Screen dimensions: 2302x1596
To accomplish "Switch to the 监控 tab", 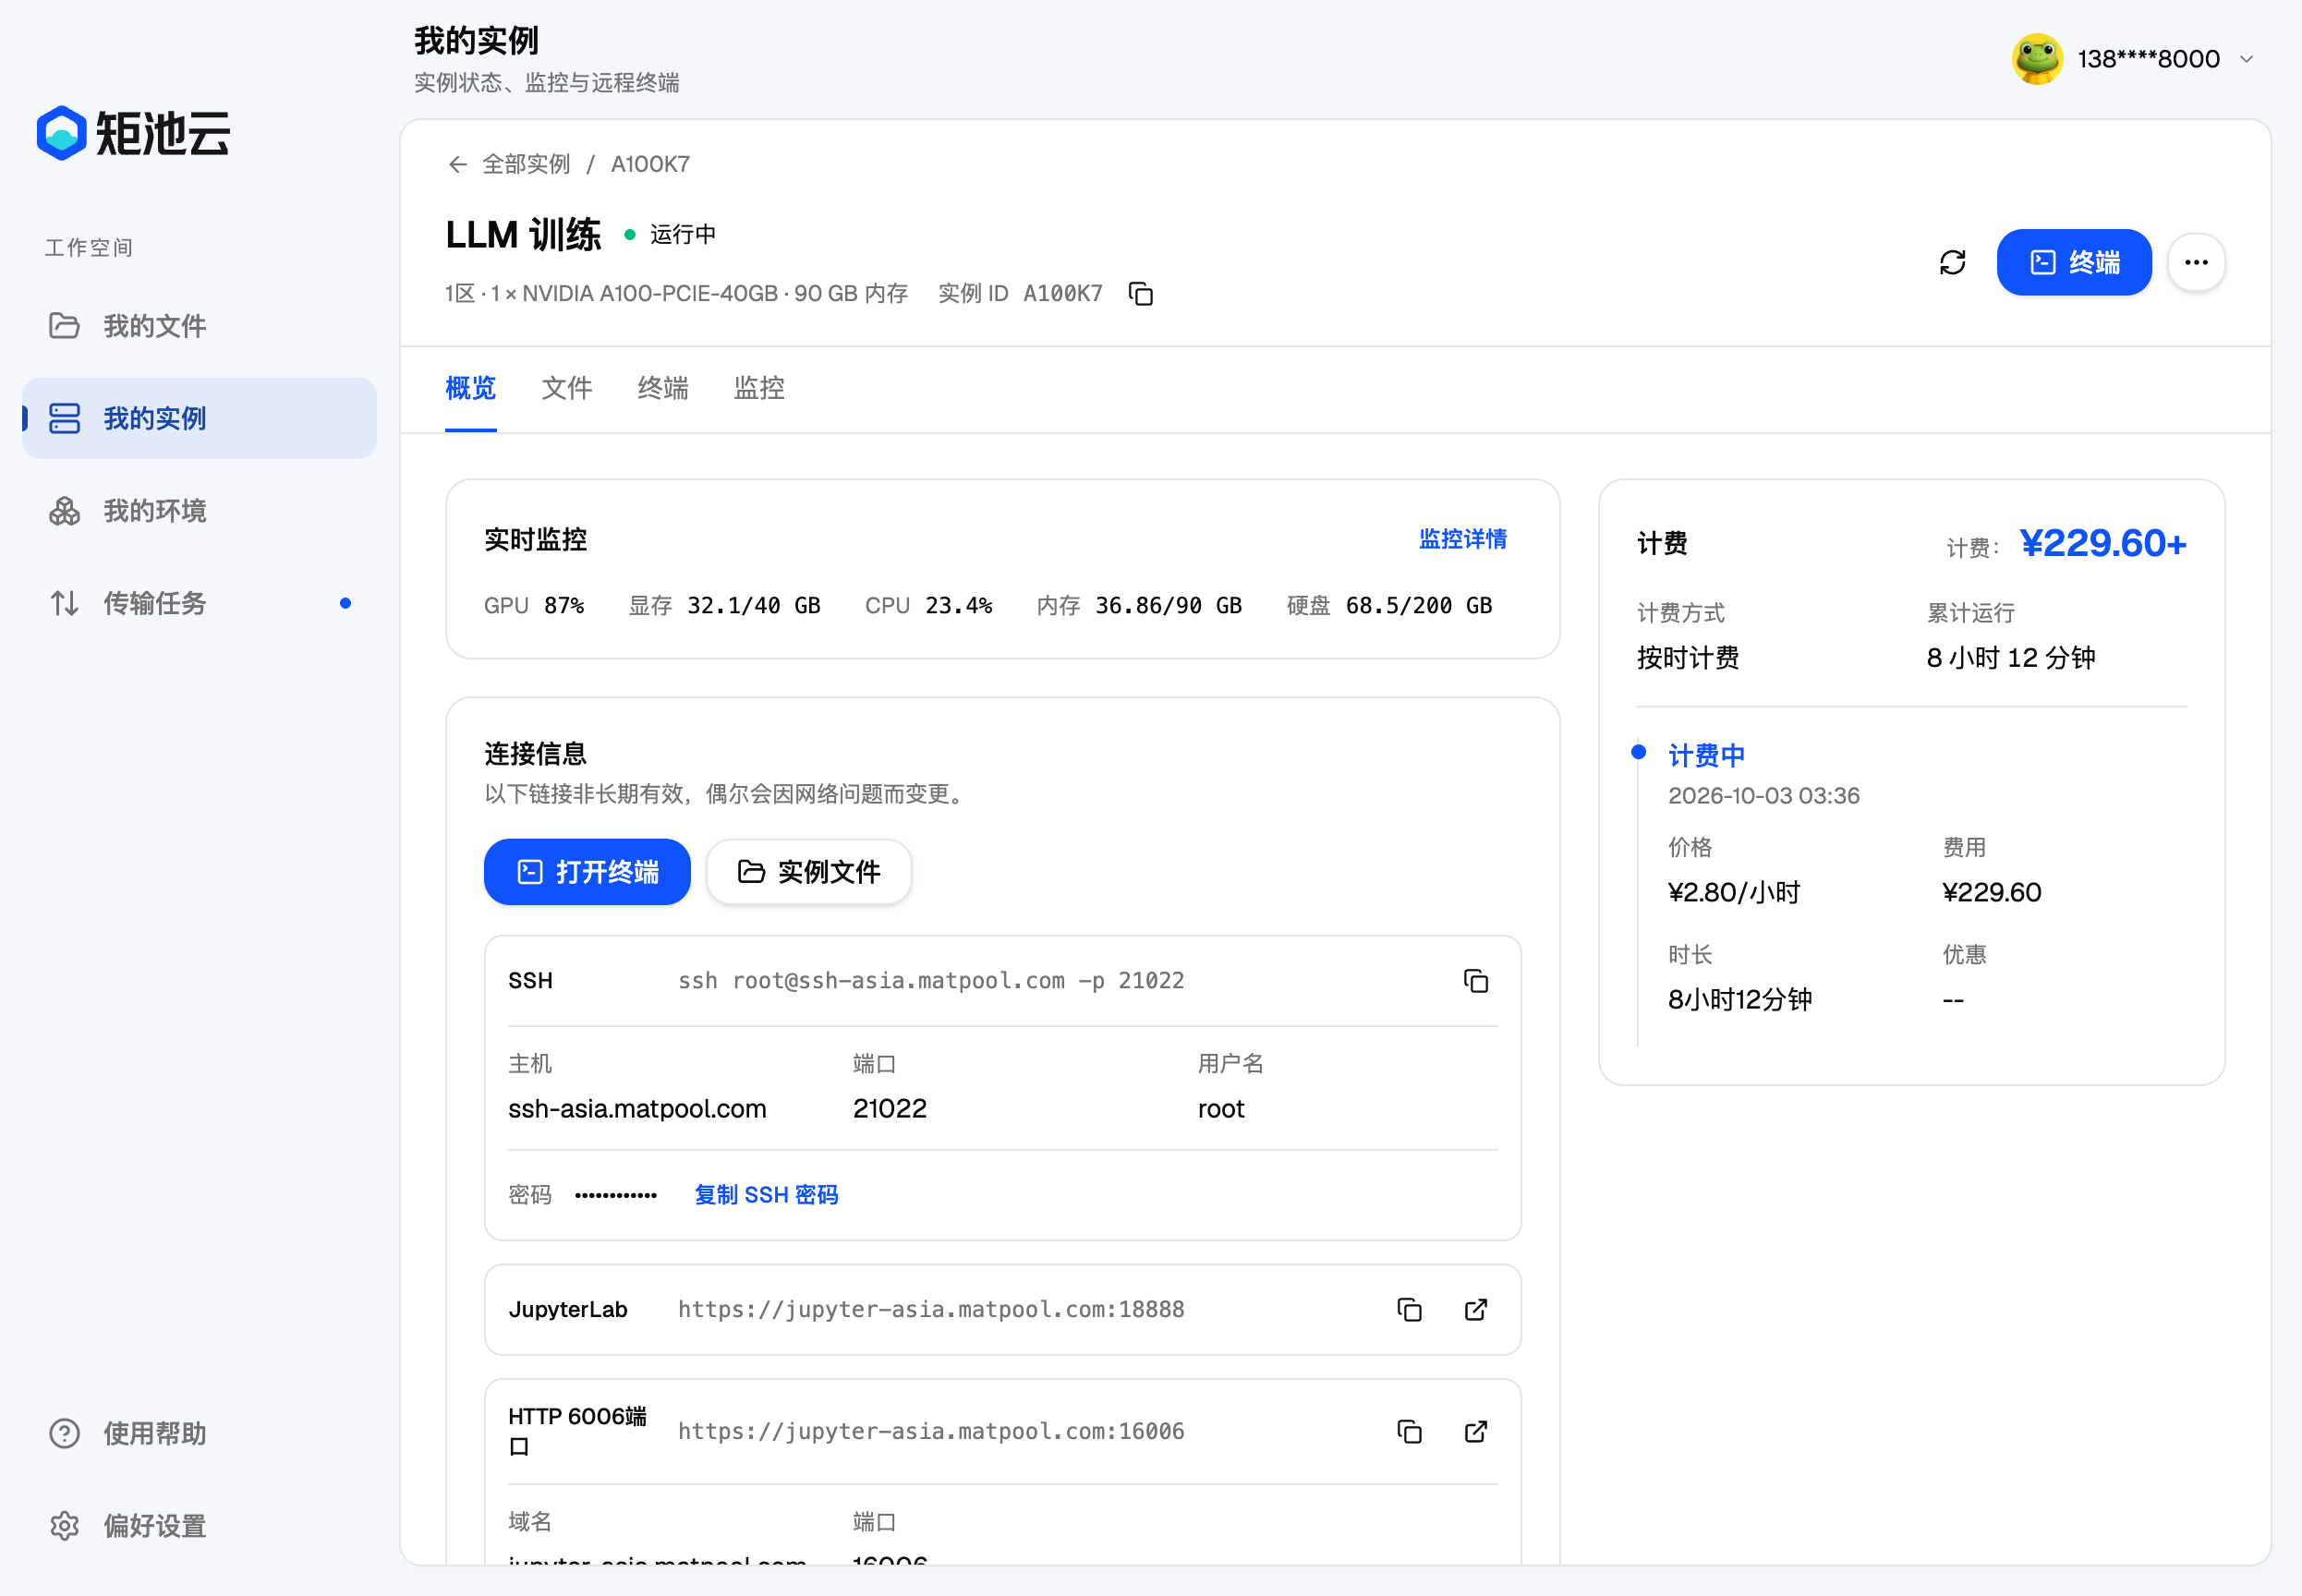I will point(759,388).
